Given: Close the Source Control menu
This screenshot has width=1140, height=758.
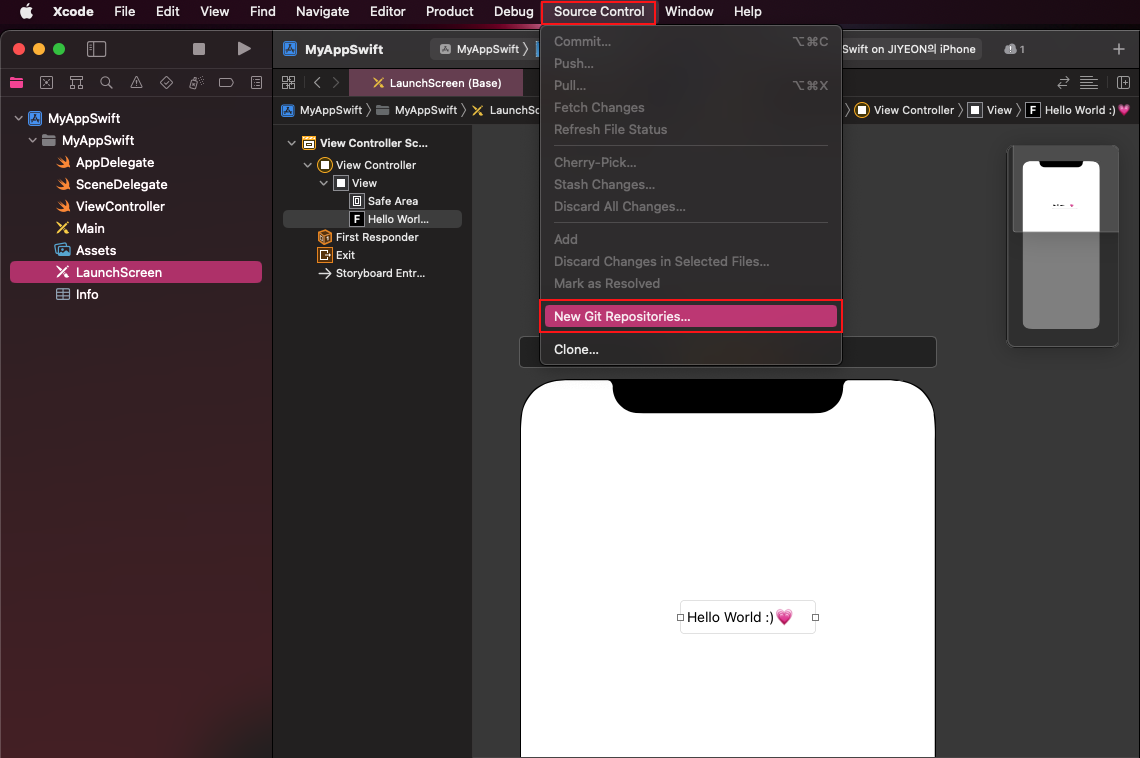Looking at the screenshot, I should pos(598,12).
